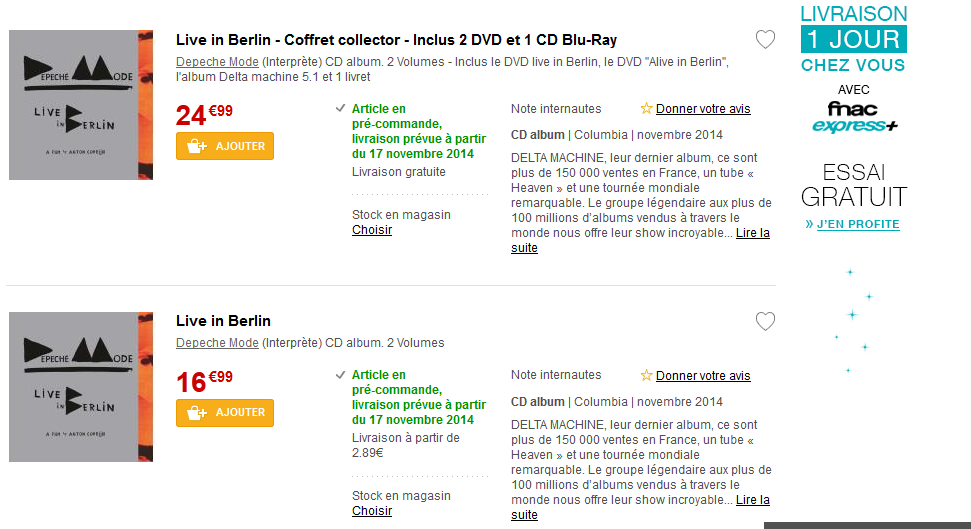Click star icon beside second Donner votre avis
Screen dimensions: 971x529
coord(646,376)
